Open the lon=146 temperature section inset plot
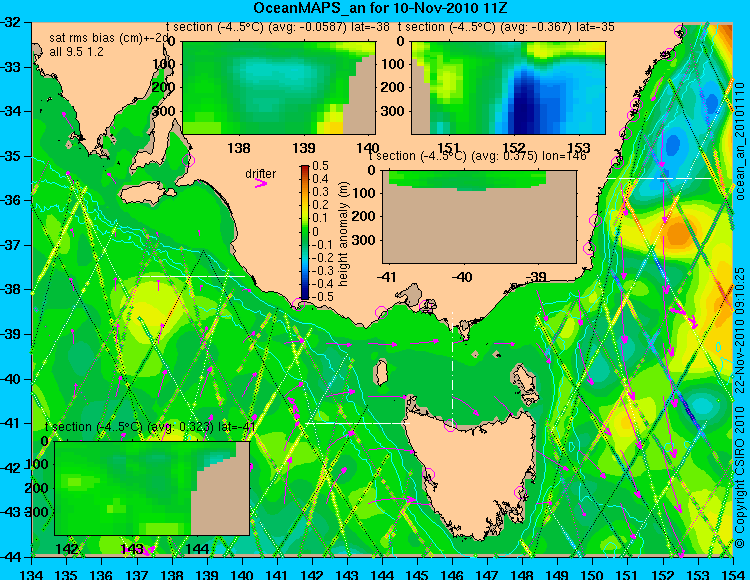 coord(479,217)
